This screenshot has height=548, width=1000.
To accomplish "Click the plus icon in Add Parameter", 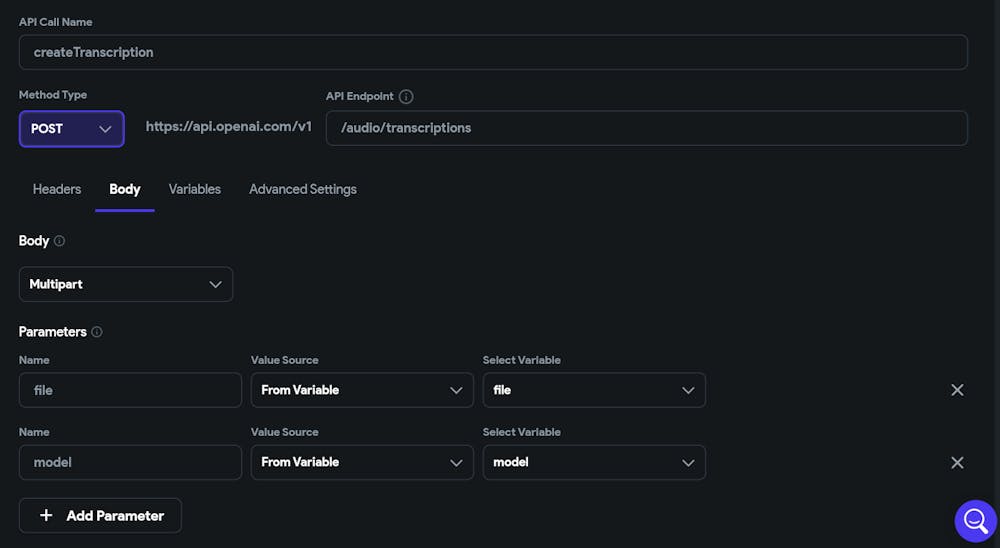I will (x=46, y=516).
